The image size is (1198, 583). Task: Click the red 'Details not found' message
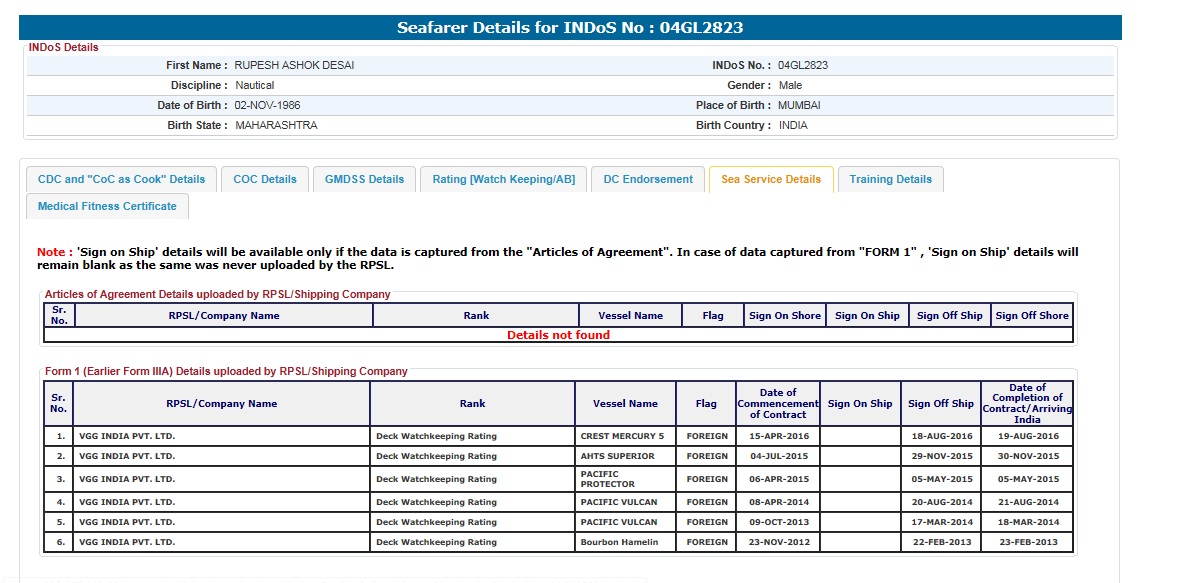coord(558,336)
